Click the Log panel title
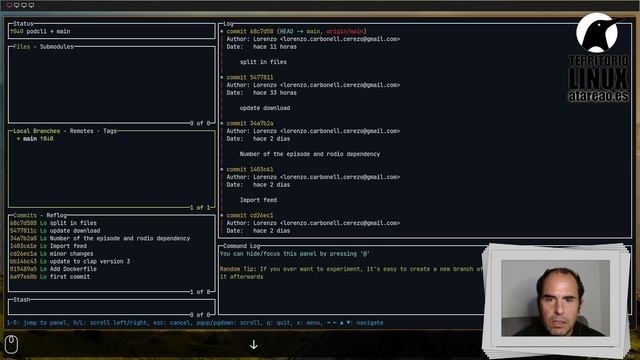 (229, 24)
